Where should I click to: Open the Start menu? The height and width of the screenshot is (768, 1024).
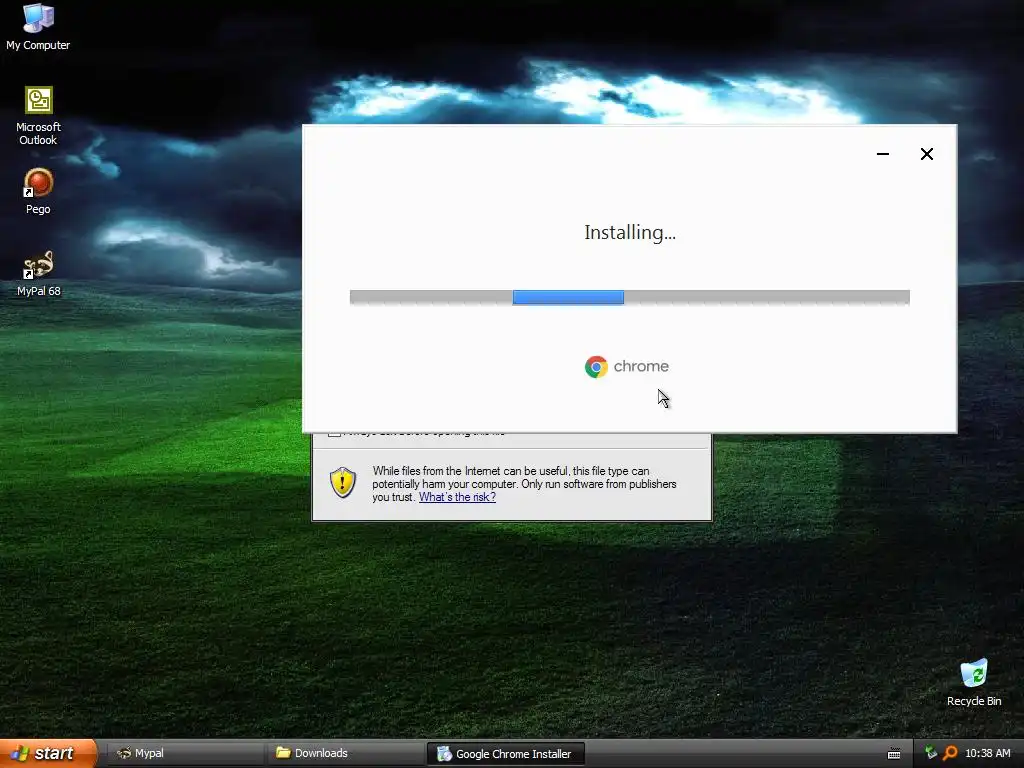tap(48, 754)
